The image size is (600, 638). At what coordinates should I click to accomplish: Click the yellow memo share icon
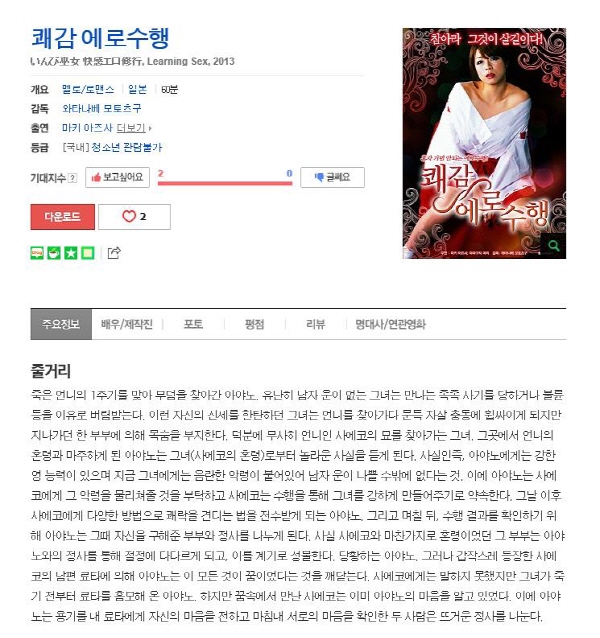[x=88, y=253]
